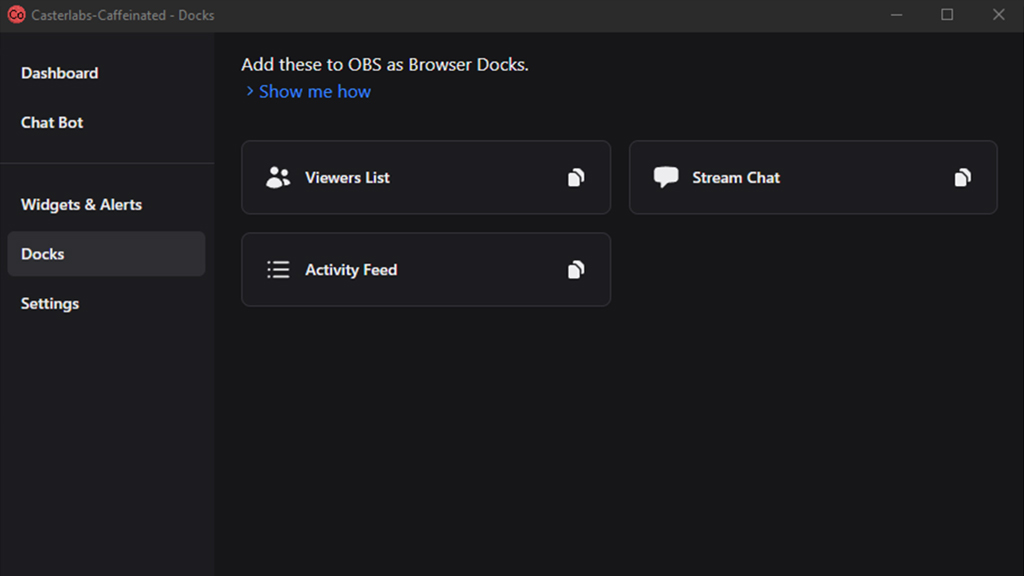Click the window title 'Casterlabs-Caffeinated - Docks'
1024x576 pixels.
123,15
